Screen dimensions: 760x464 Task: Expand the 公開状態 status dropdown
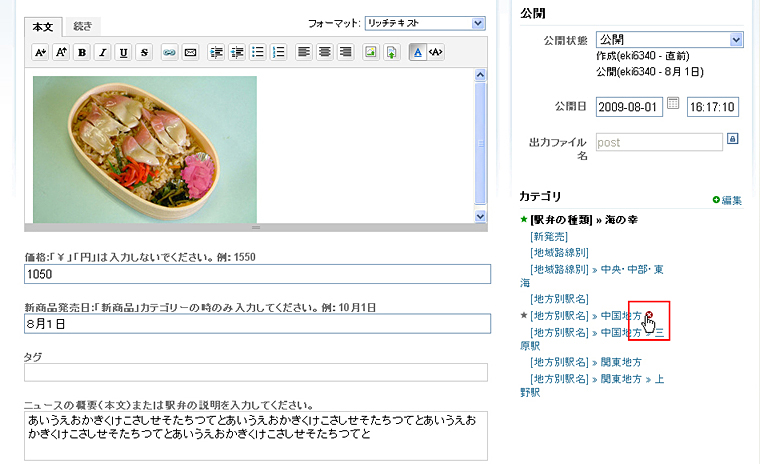(x=669, y=39)
